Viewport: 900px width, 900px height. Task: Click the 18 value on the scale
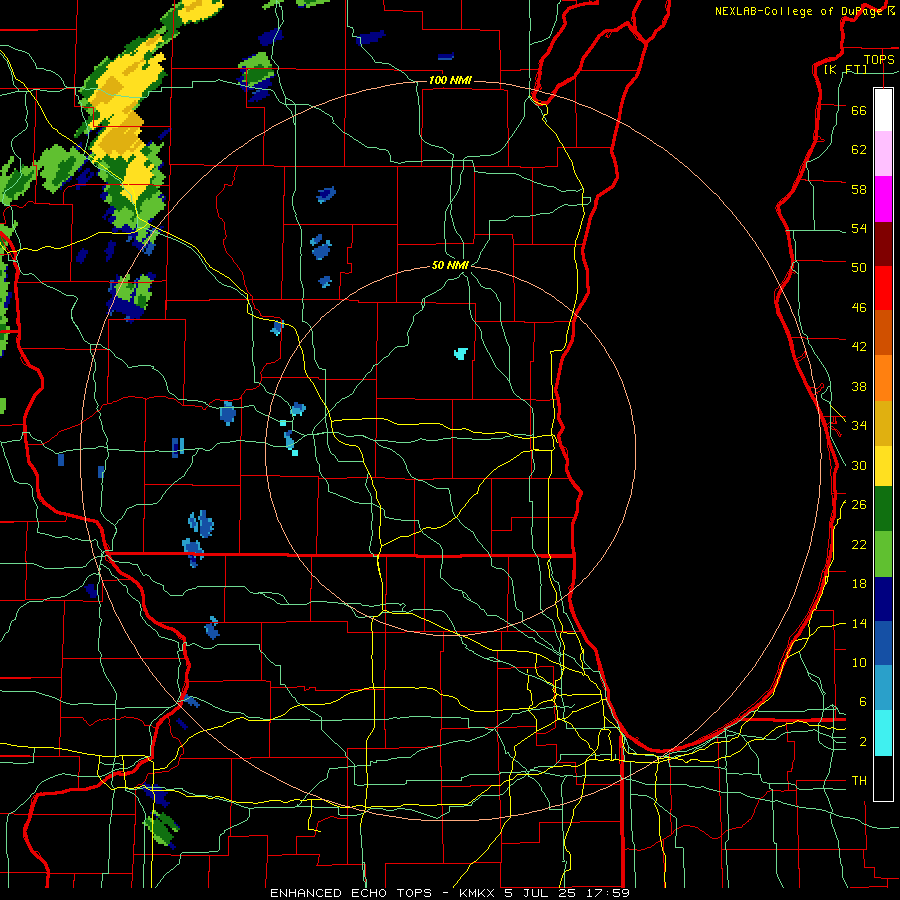tap(859, 584)
